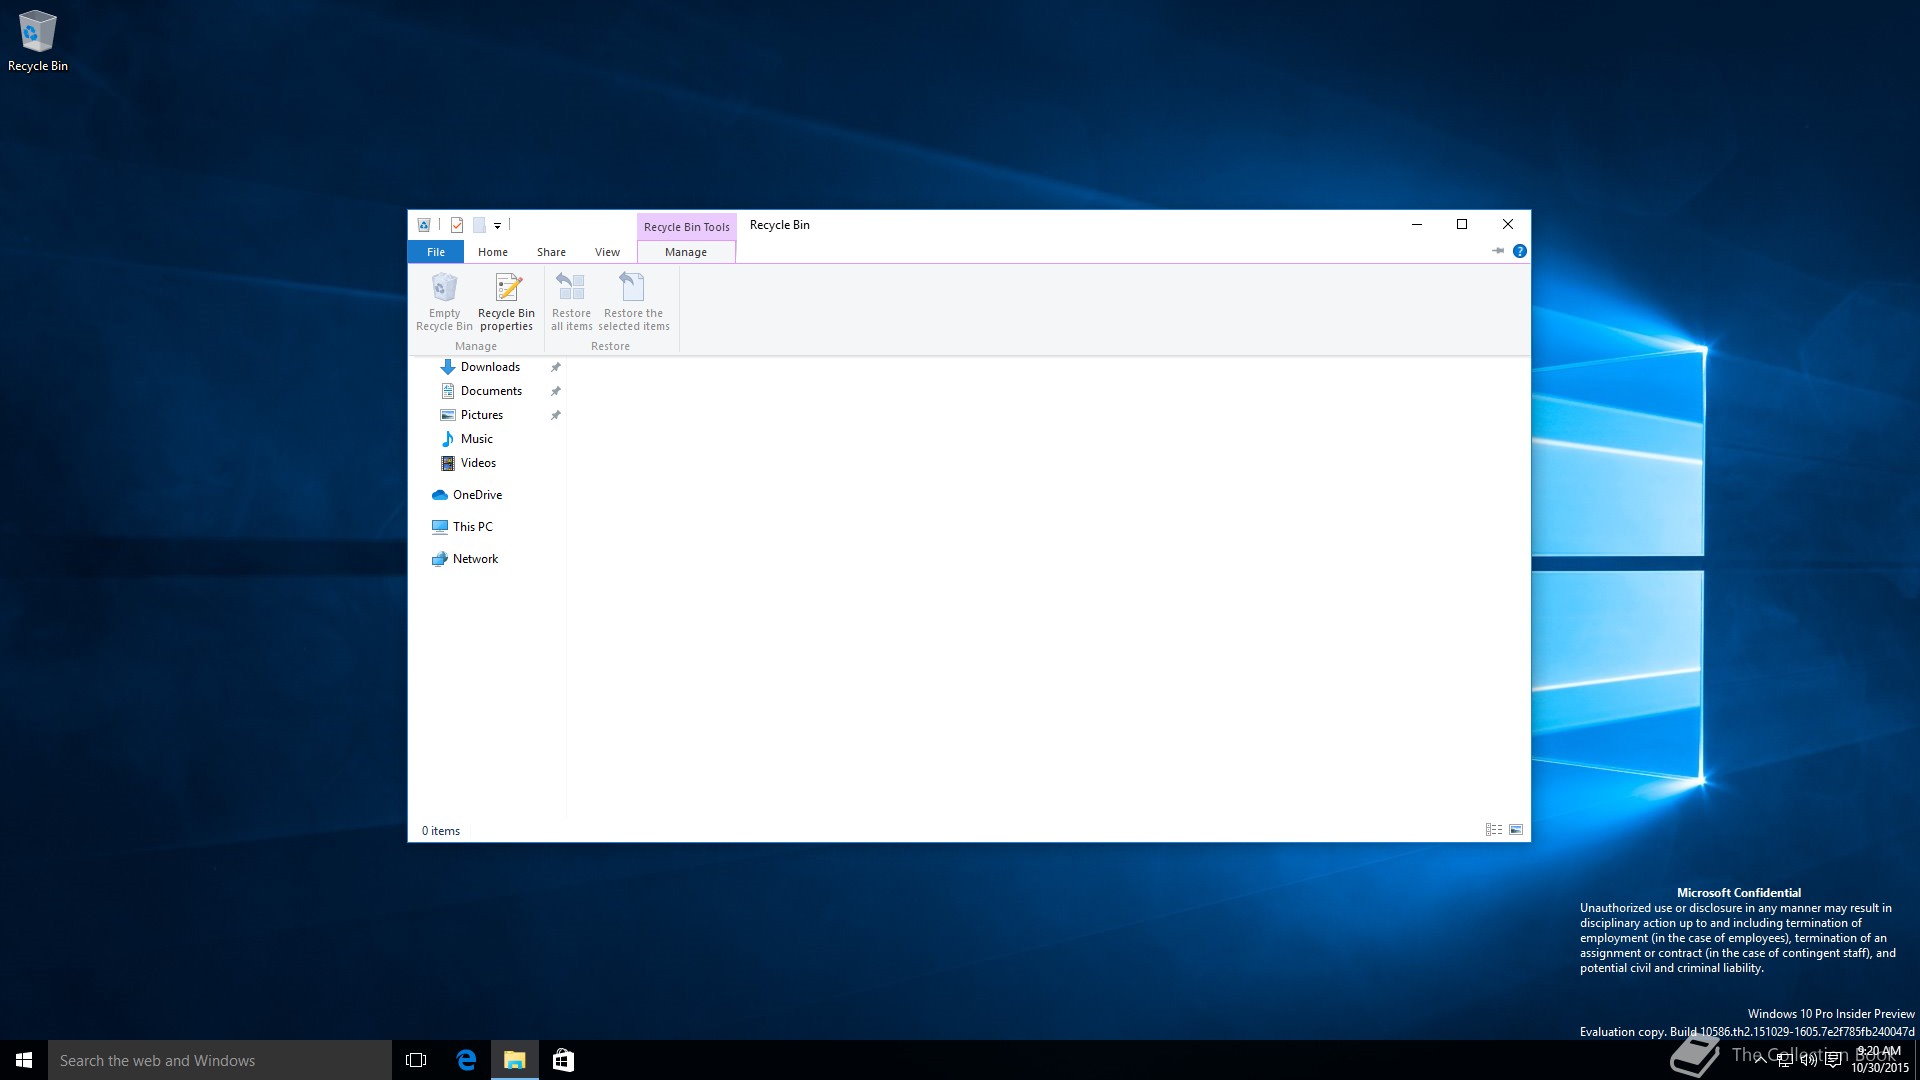Click Empty Recycle Bin in ribbon

[444, 302]
